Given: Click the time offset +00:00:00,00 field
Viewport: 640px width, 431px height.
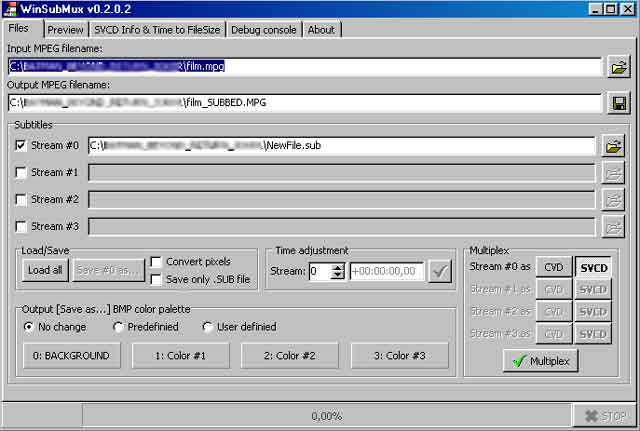Looking at the screenshot, I should pyautogui.click(x=387, y=271).
